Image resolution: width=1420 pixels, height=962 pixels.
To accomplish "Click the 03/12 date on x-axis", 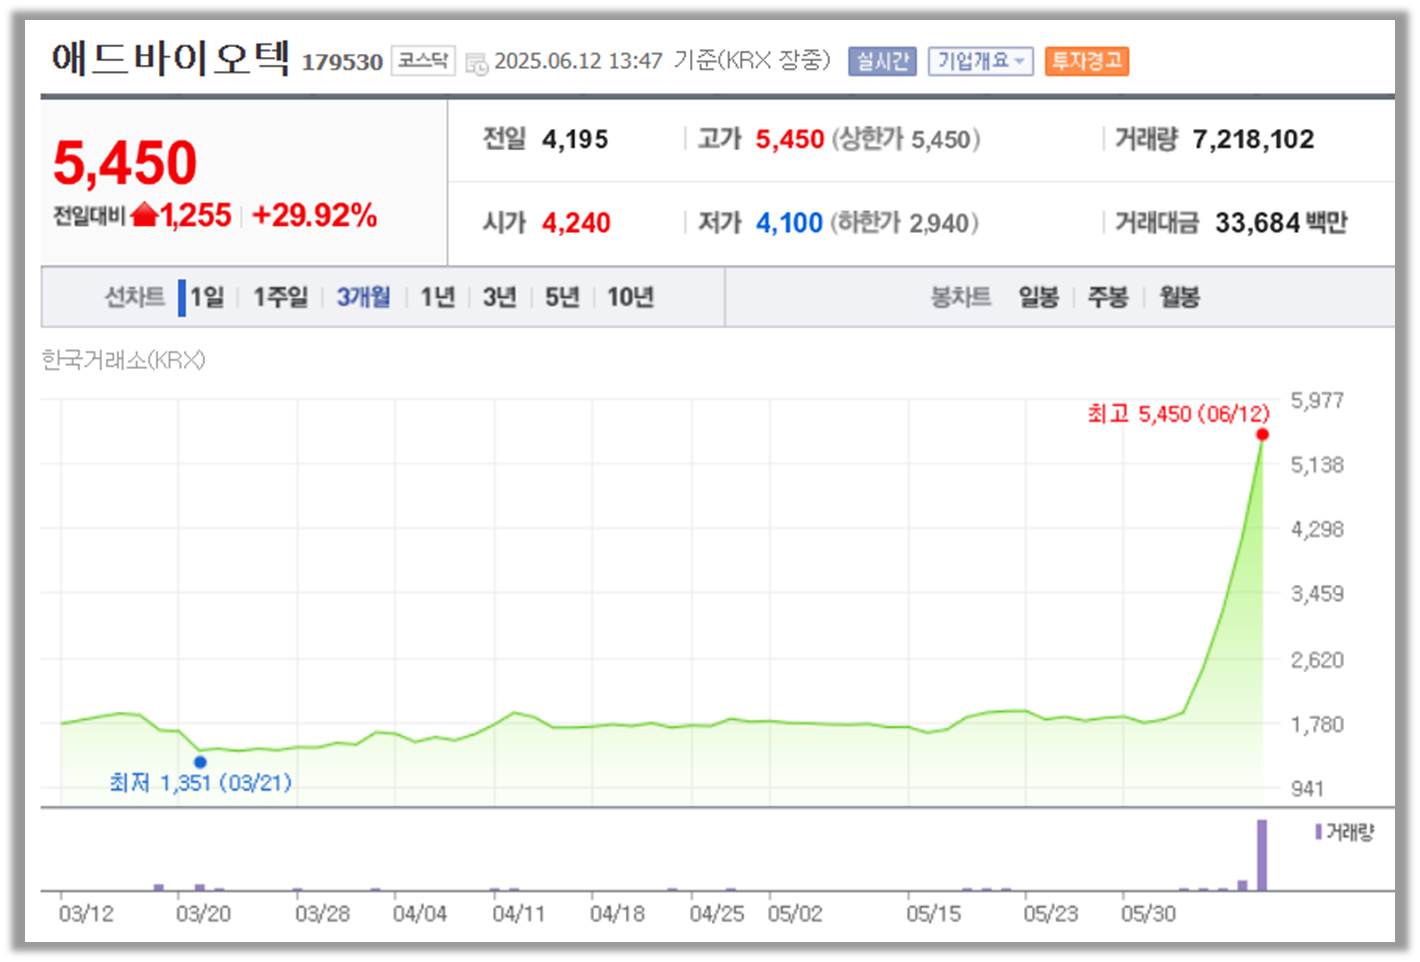I will pyautogui.click(x=86, y=914).
